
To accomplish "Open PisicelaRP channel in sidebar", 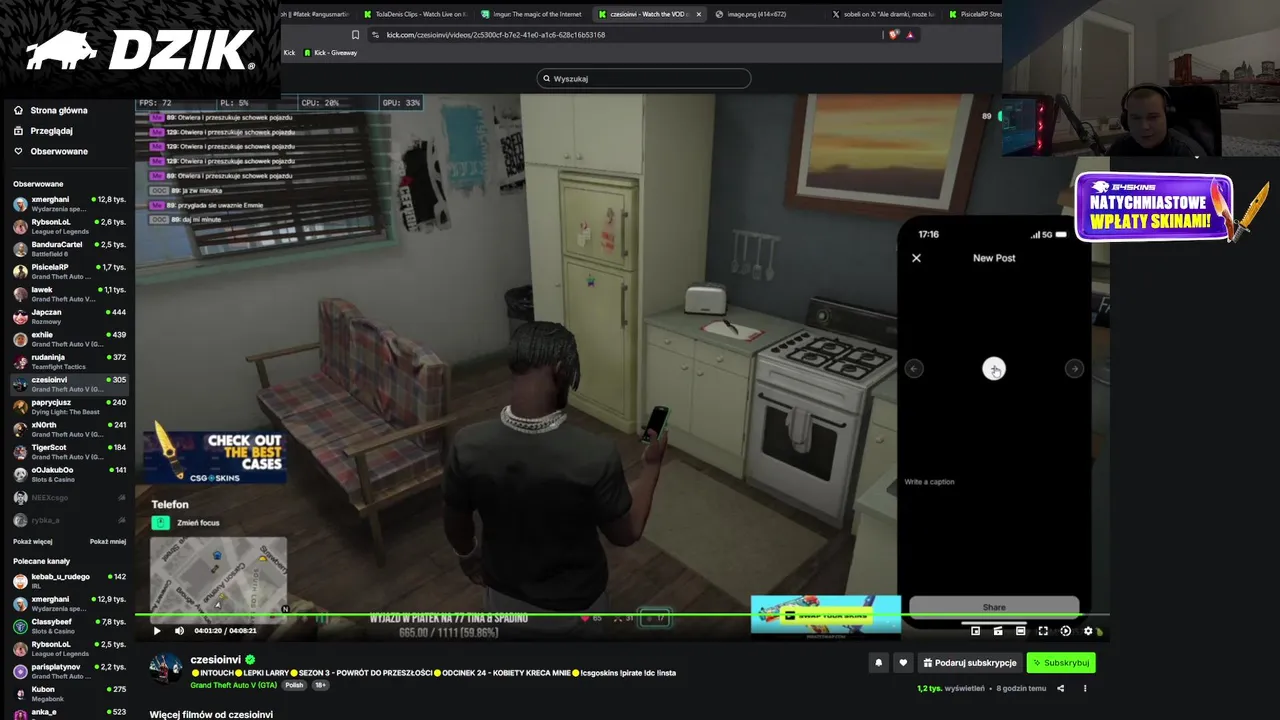I will click(x=69, y=272).
